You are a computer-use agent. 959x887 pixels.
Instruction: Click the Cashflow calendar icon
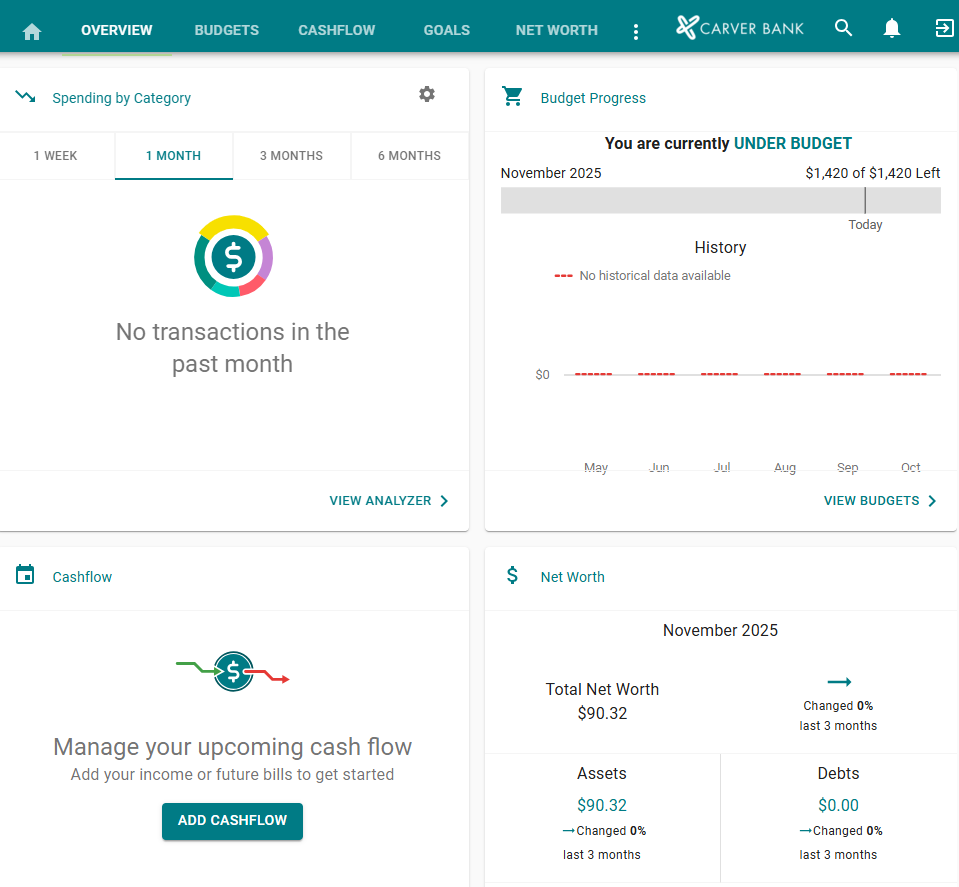tap(26, 575)
